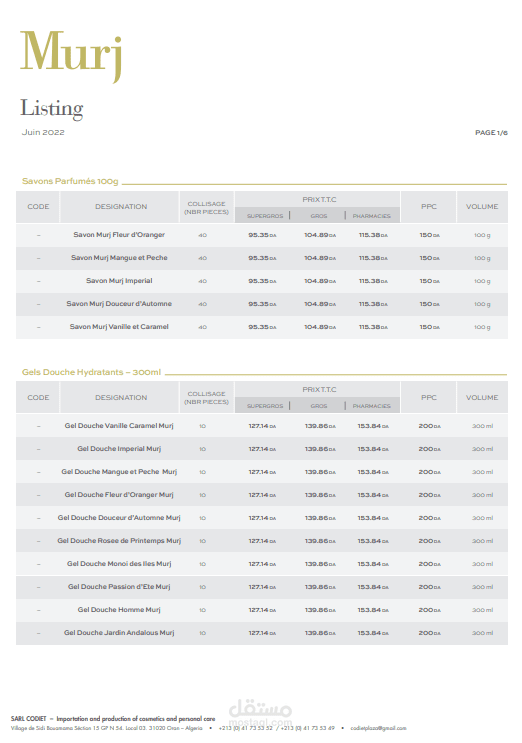Click 153.84 pharmacies price for Gel Douche Homme Murj

pos(373,610)
